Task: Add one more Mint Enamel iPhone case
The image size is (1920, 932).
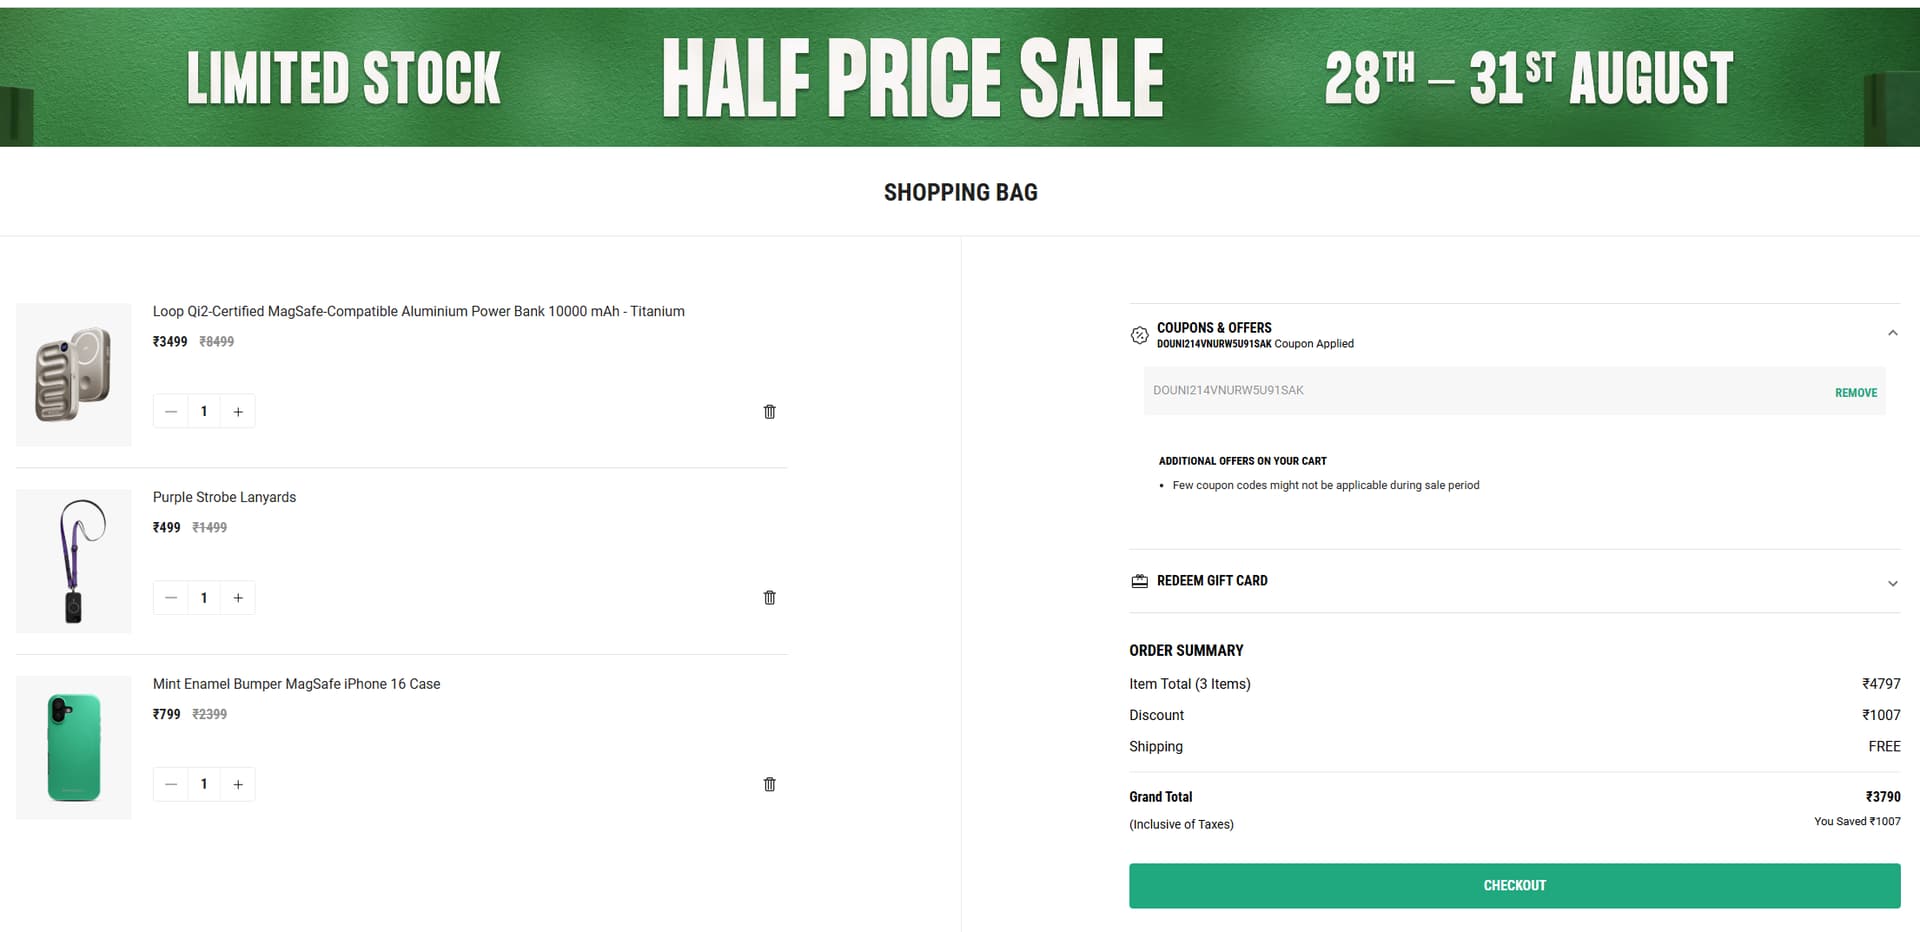Action: 238,785
